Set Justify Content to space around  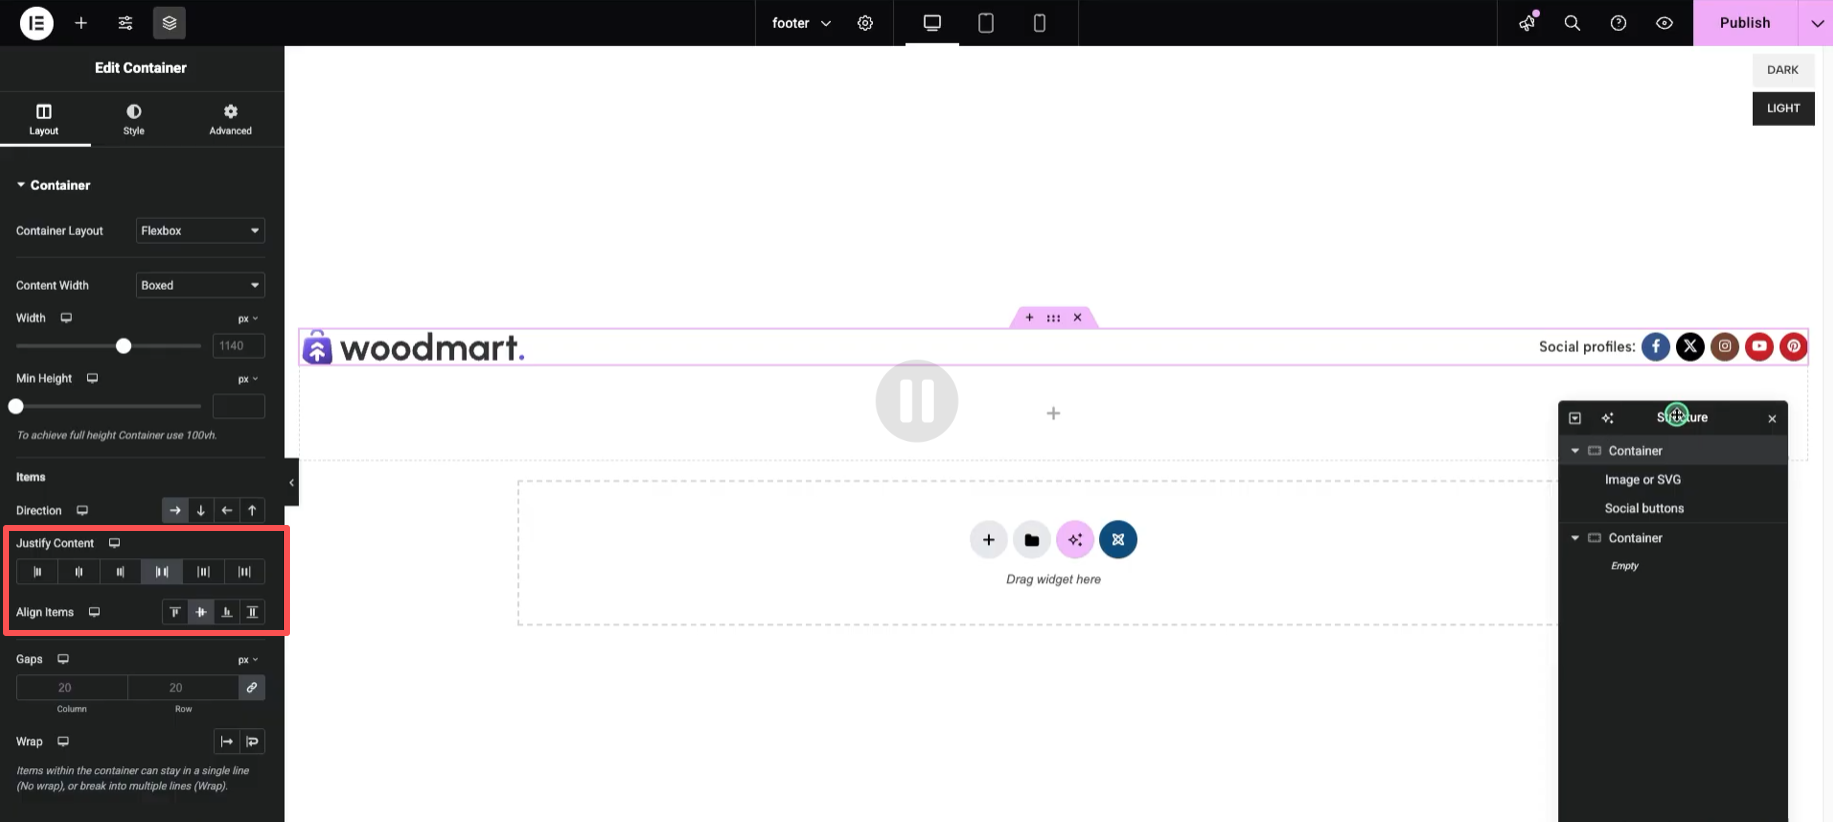pyautogui.click(x=203, y=572)
